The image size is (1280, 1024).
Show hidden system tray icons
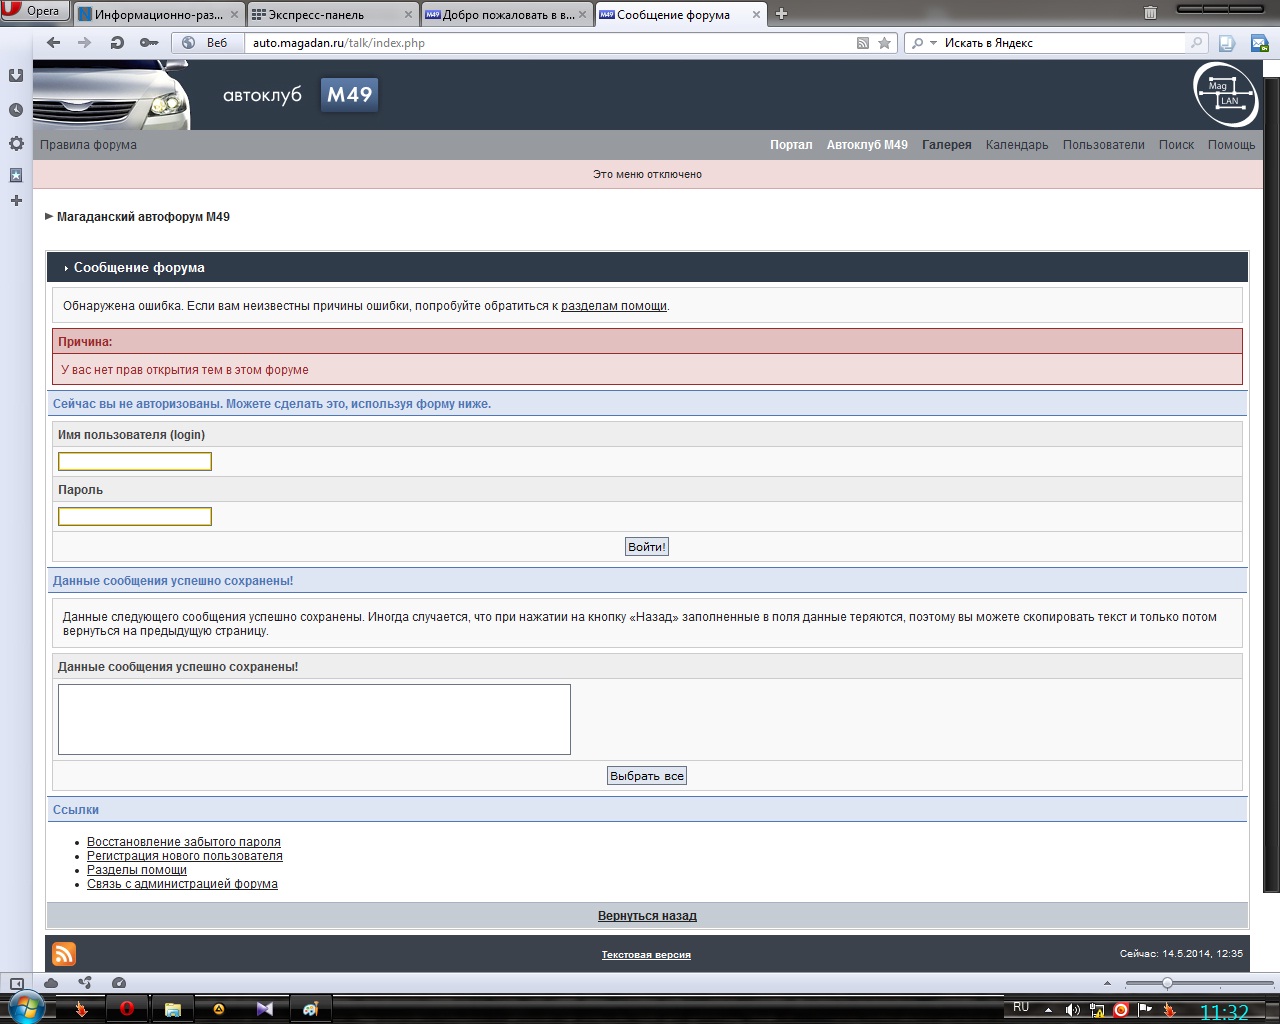1048,1010
